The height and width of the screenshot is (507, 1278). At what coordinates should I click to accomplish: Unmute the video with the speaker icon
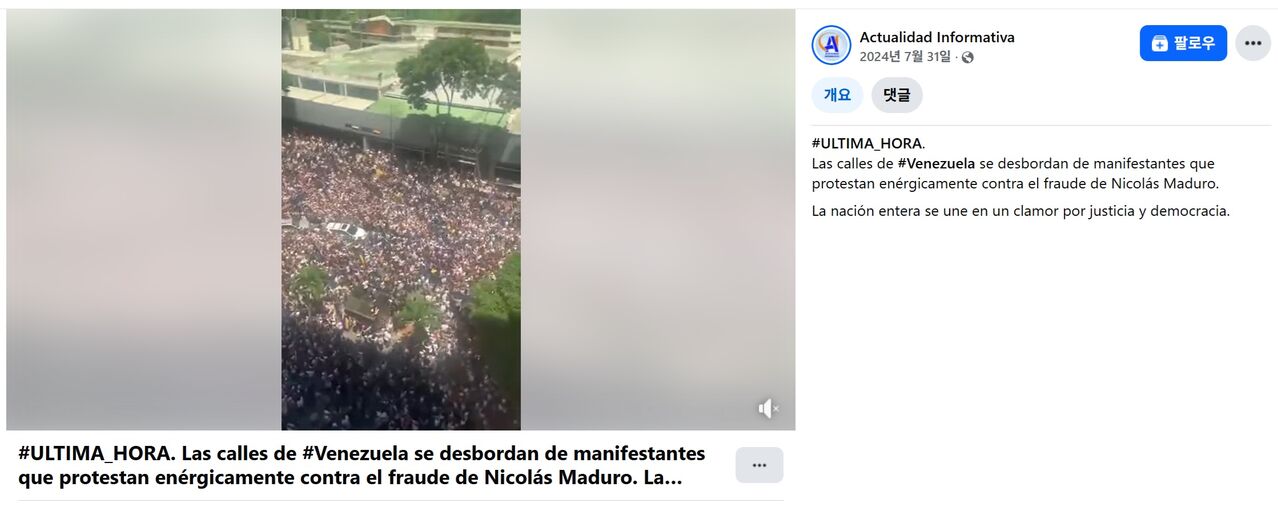pos(767,408)
